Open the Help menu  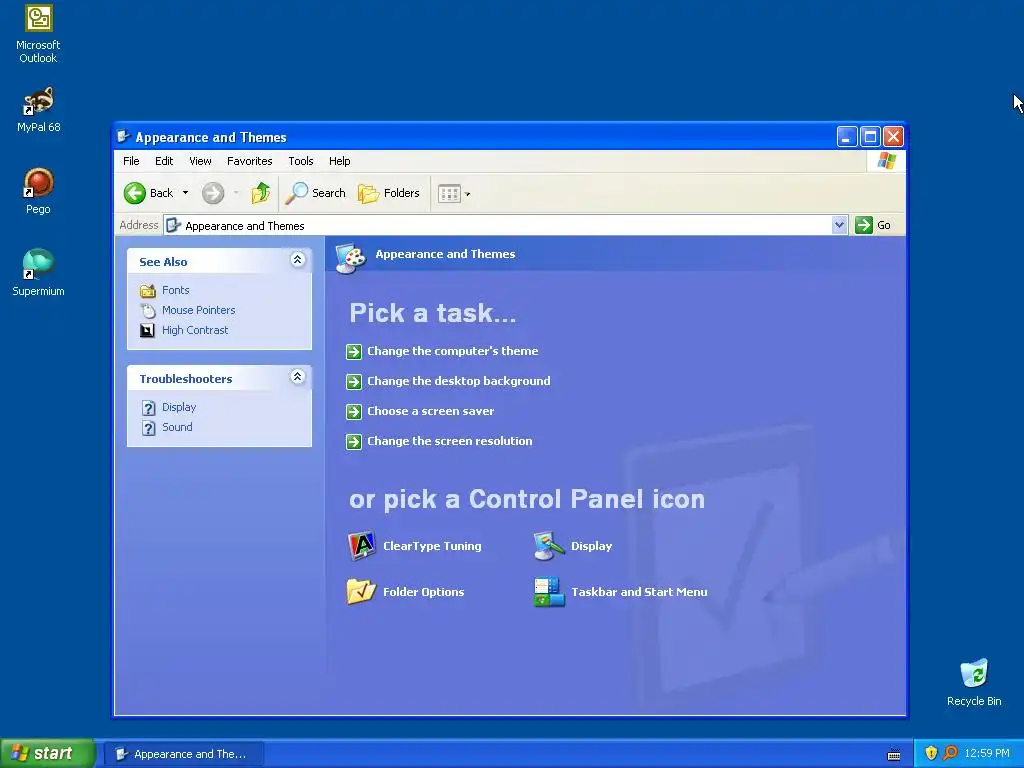coord(340,161)
